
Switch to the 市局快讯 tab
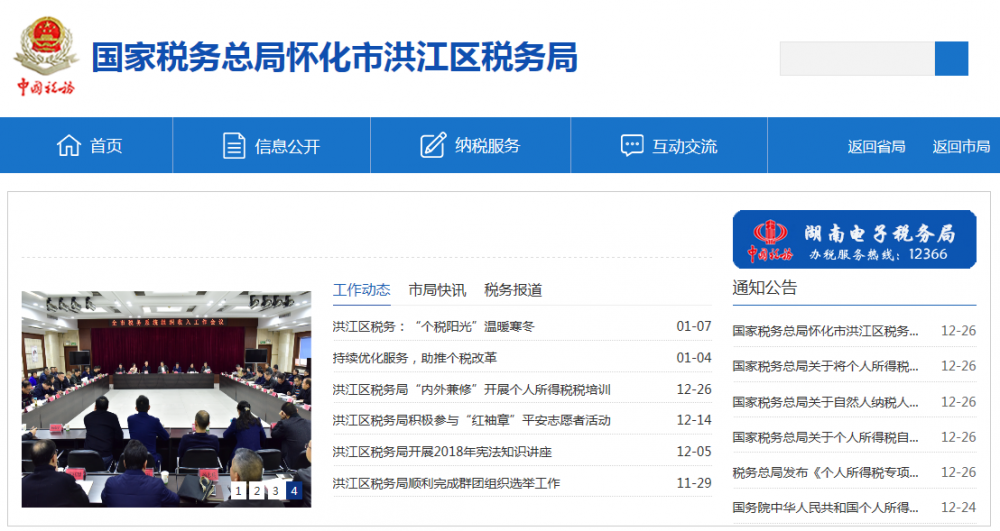[437, 290]
